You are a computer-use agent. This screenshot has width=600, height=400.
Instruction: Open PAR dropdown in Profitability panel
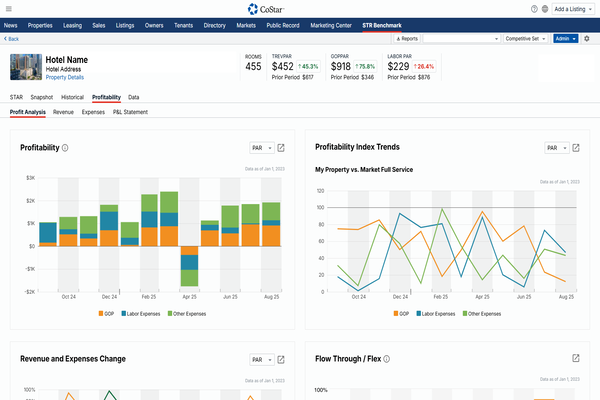(x=260, y=148)
